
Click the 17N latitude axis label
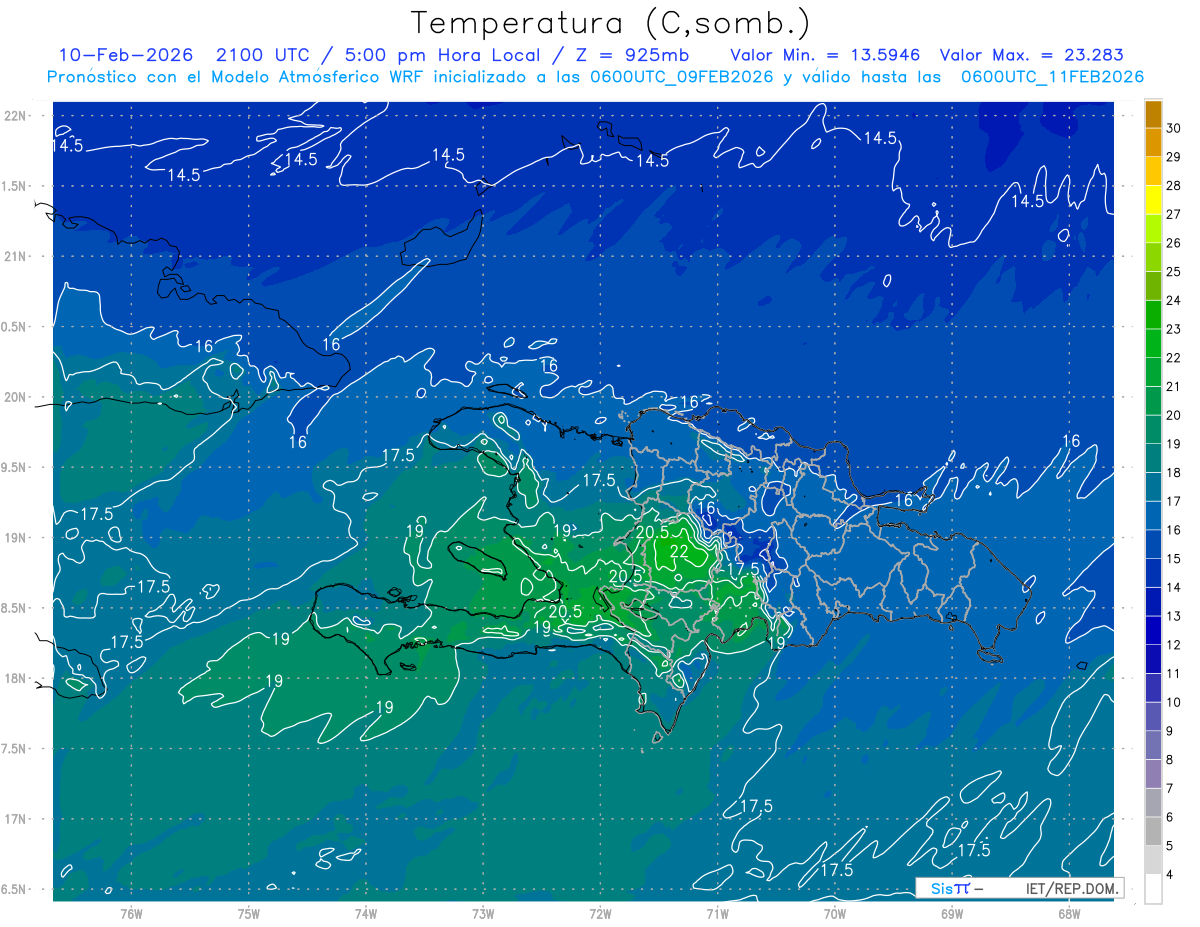15,819
